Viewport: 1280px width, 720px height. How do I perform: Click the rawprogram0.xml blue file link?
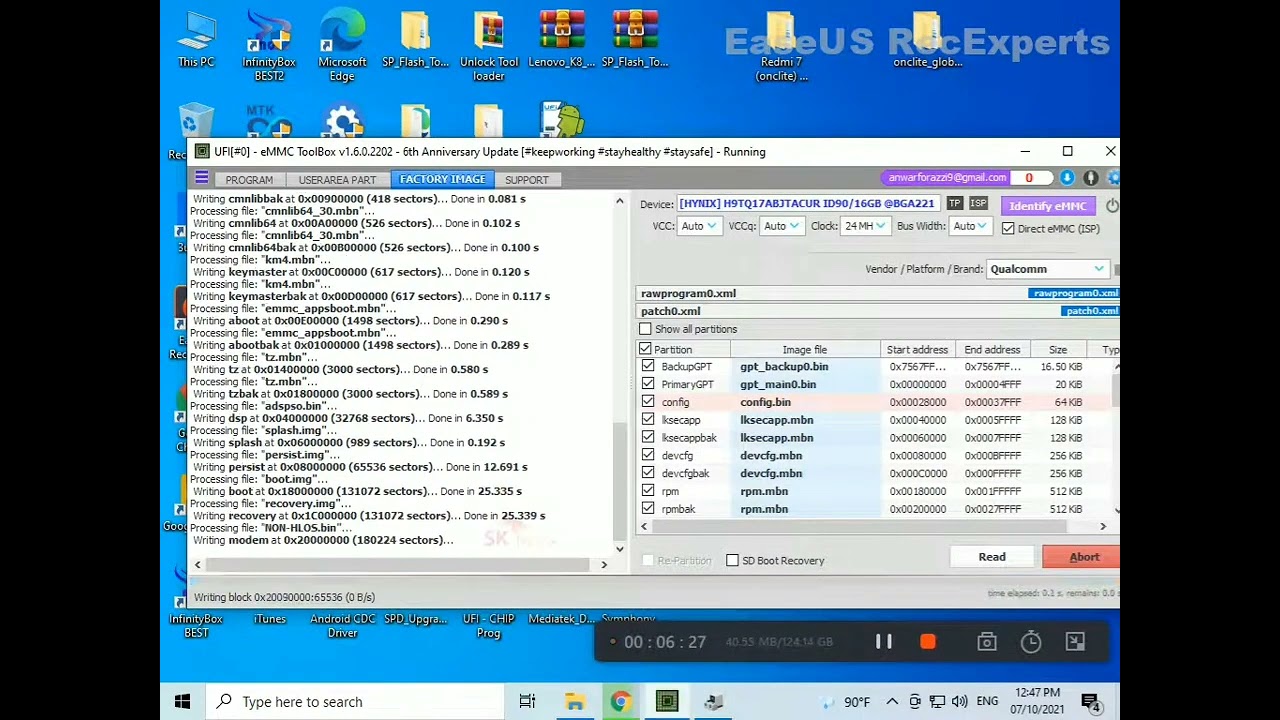pos(1074,293)
